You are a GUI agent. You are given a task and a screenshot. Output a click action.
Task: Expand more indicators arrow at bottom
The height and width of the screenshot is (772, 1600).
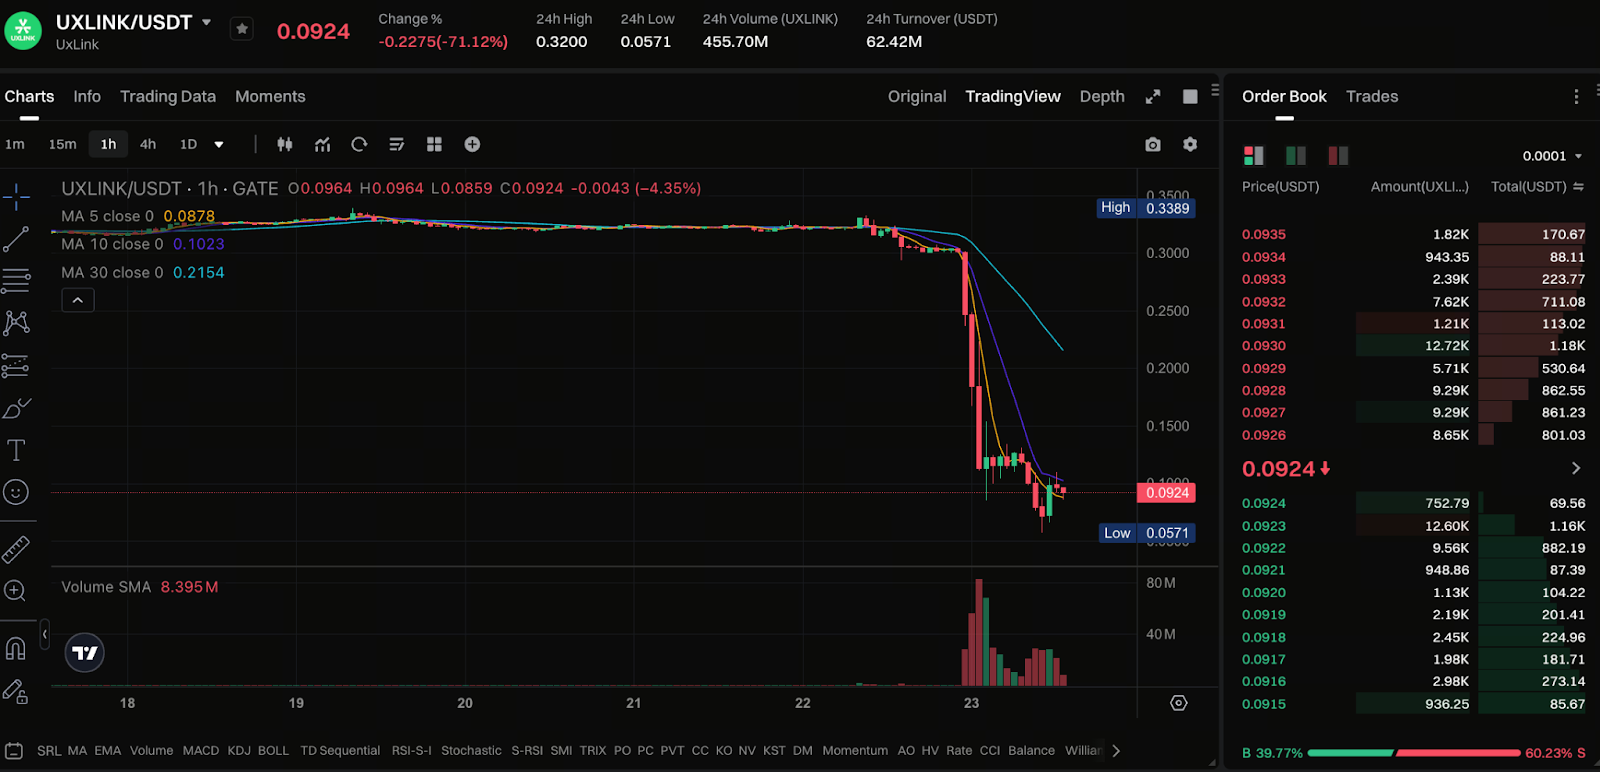coord(1116,750)
